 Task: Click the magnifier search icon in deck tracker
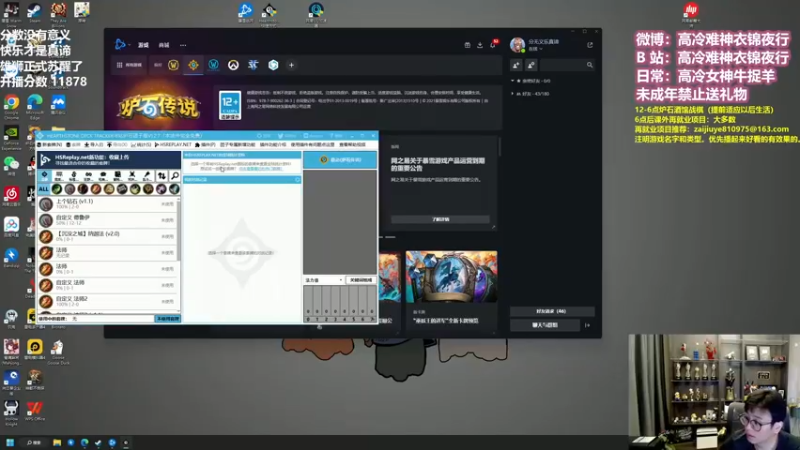(x=174, y=176)
